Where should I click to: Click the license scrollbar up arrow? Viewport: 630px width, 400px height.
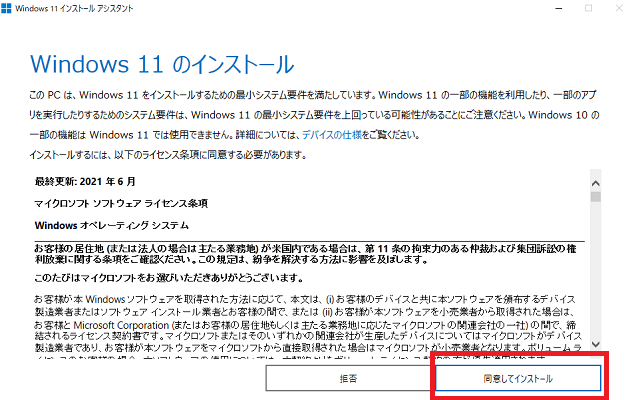coord(596,184)
